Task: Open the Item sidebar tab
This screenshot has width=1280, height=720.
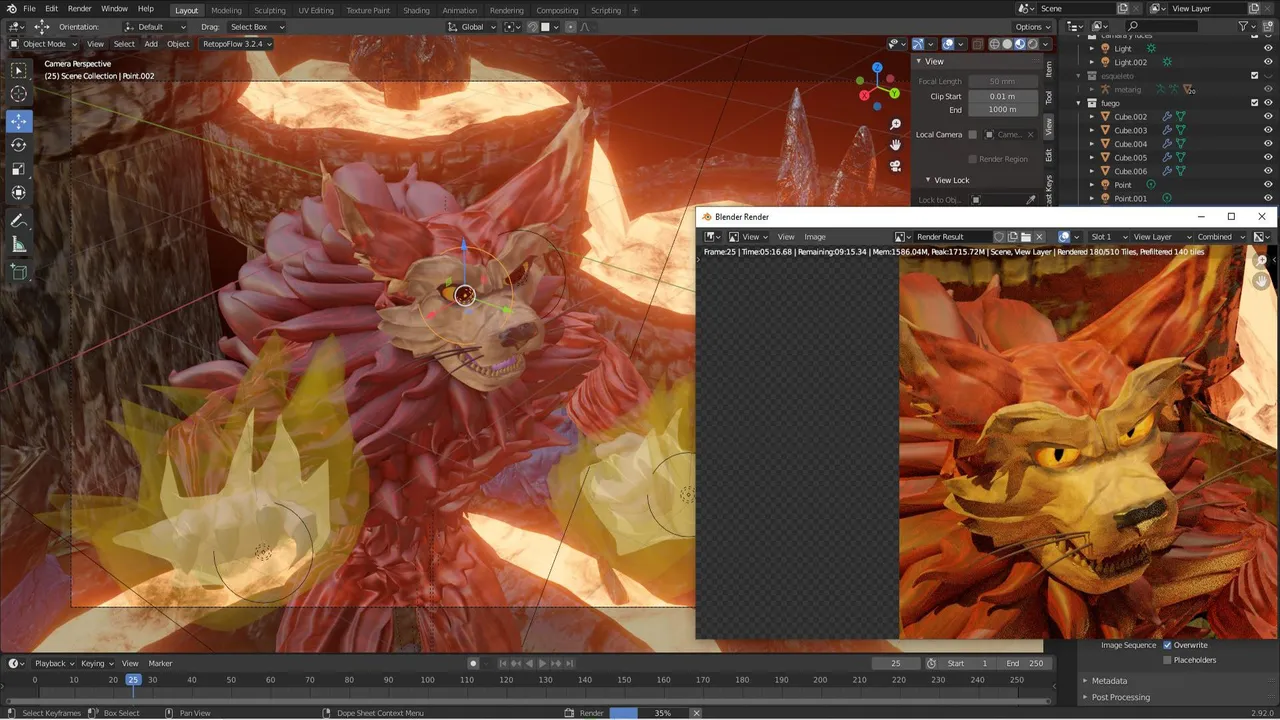Action: [1049, 69]
